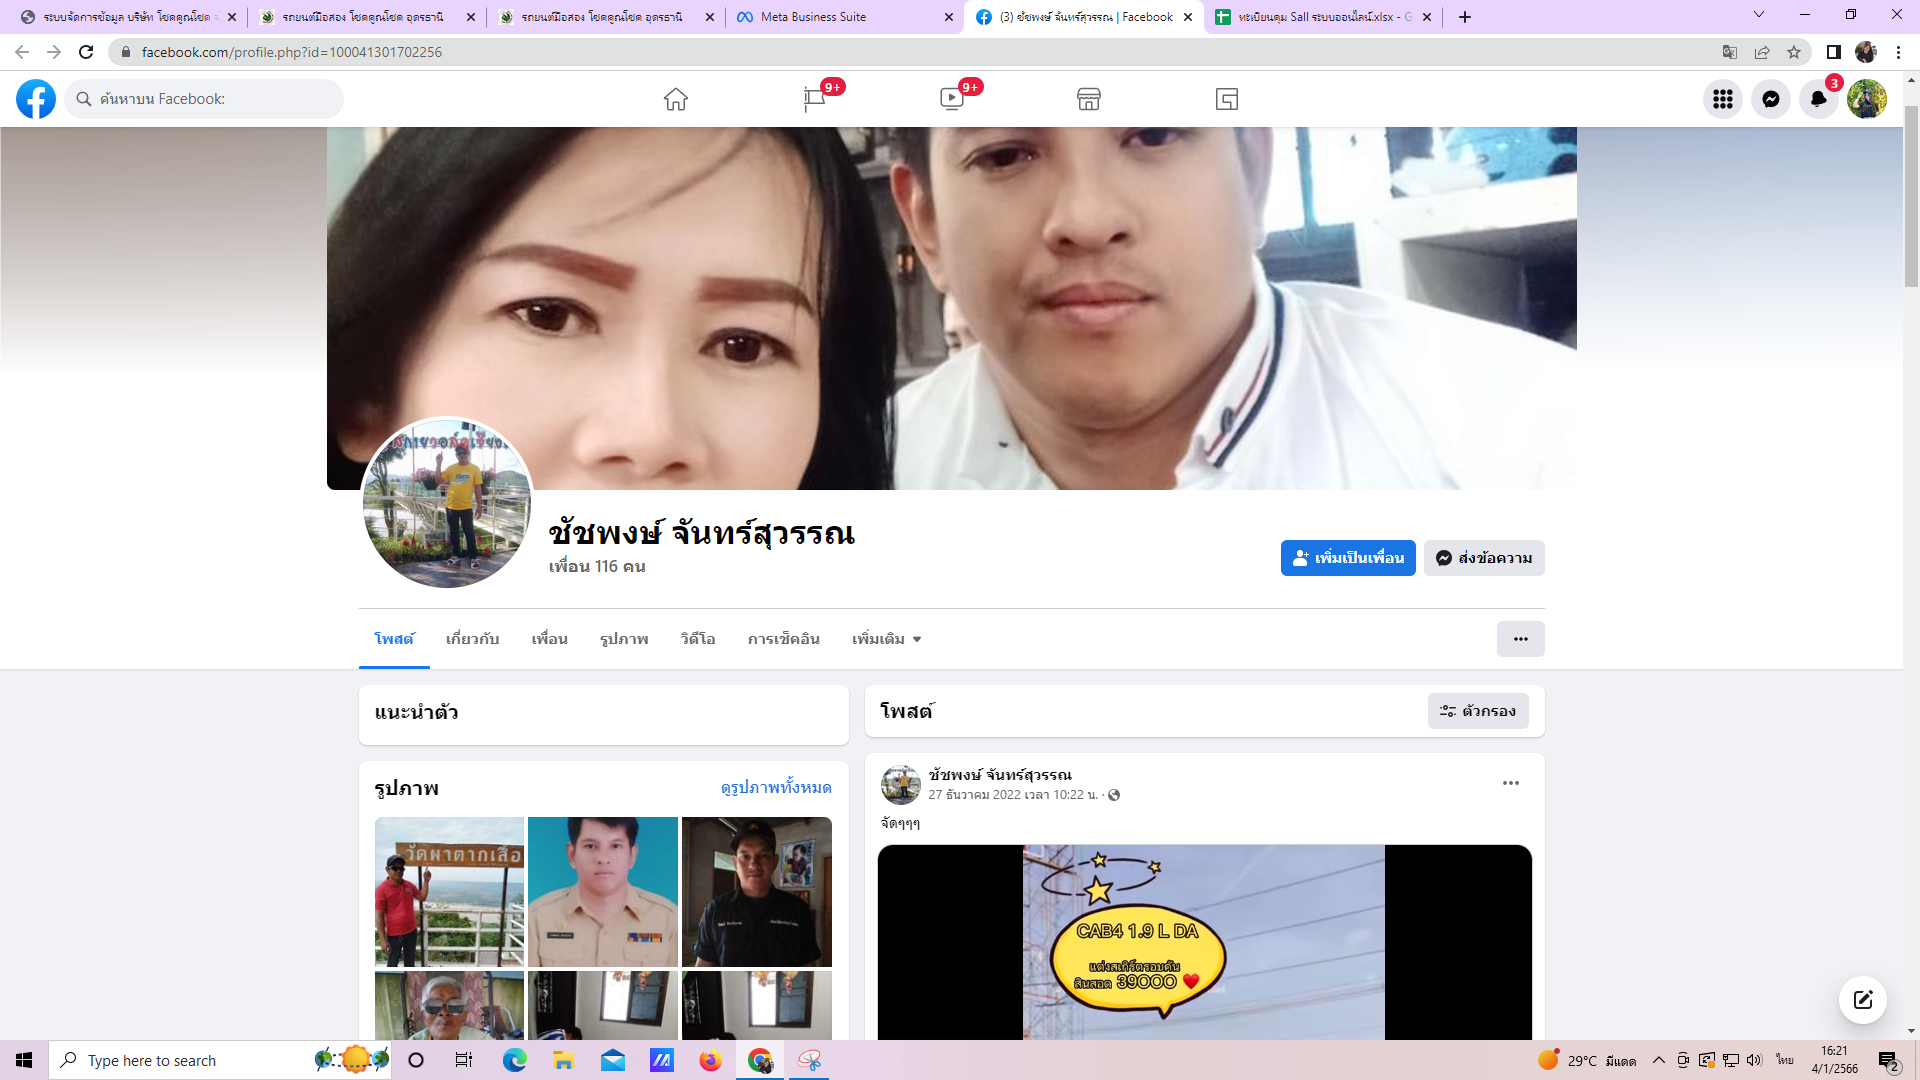Open Facebook Home icon
Screen dimensions: 1920x1080
coord(676,99)
